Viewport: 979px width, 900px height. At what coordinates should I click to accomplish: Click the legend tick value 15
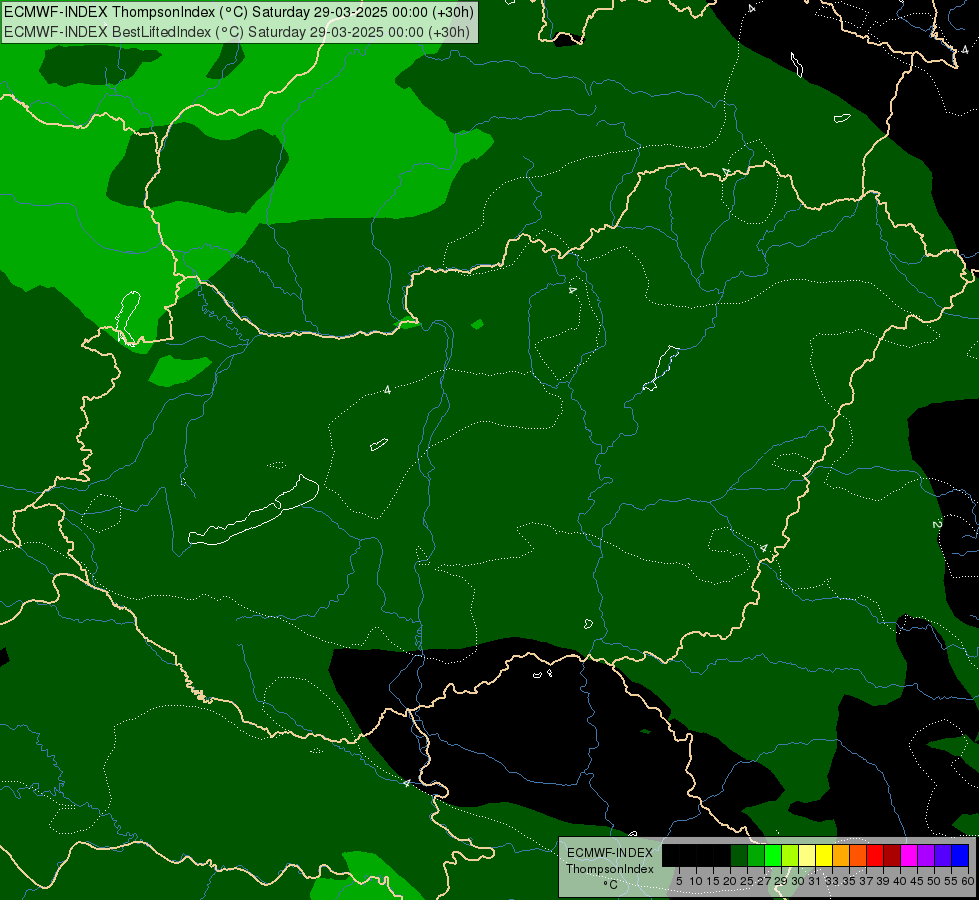(x=713, y=881)
